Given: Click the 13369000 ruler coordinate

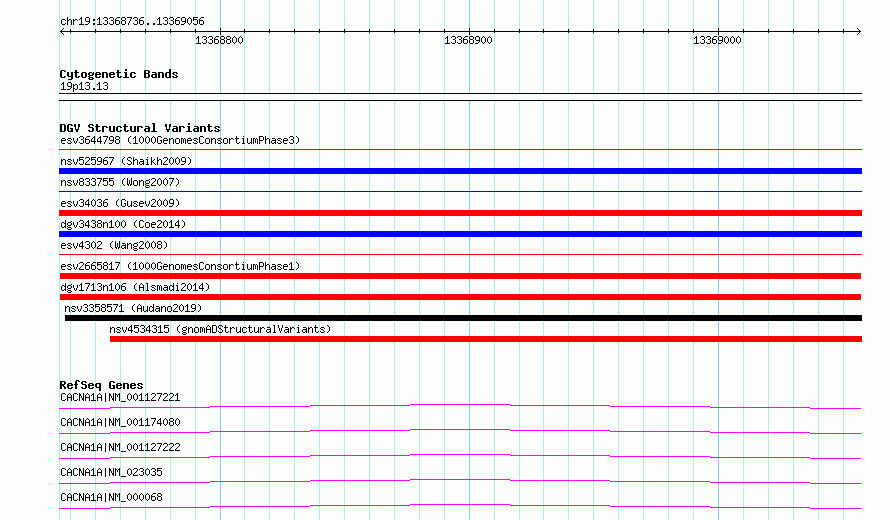Looking at the screenshot, I should coord(717,40).
